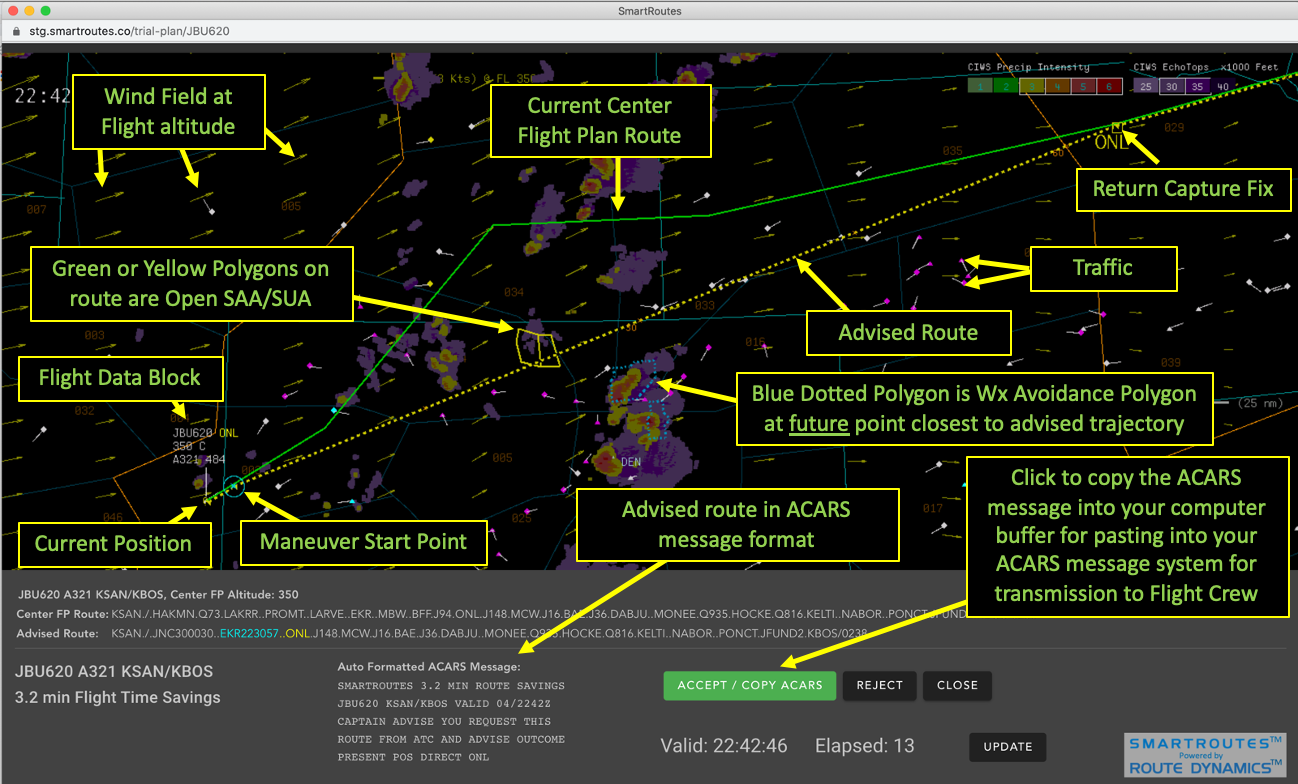Click sector label "039" on the map
This screenshot has width=1298, height=784.
point(1170,362)
